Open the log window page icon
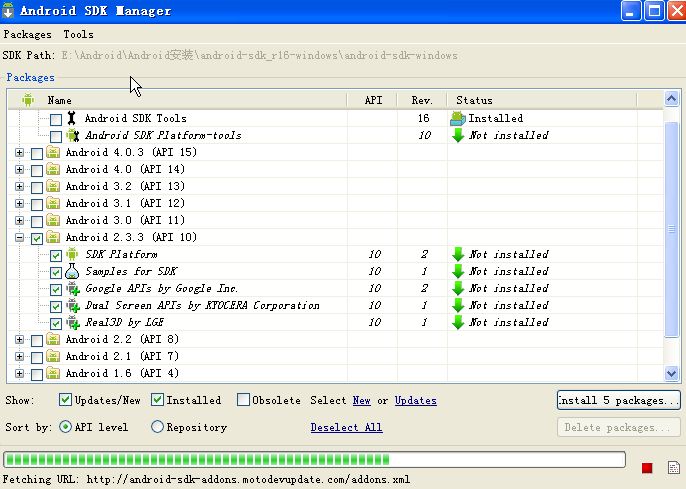The width and height of the screenshot is (686, 489). click(674, 467)
